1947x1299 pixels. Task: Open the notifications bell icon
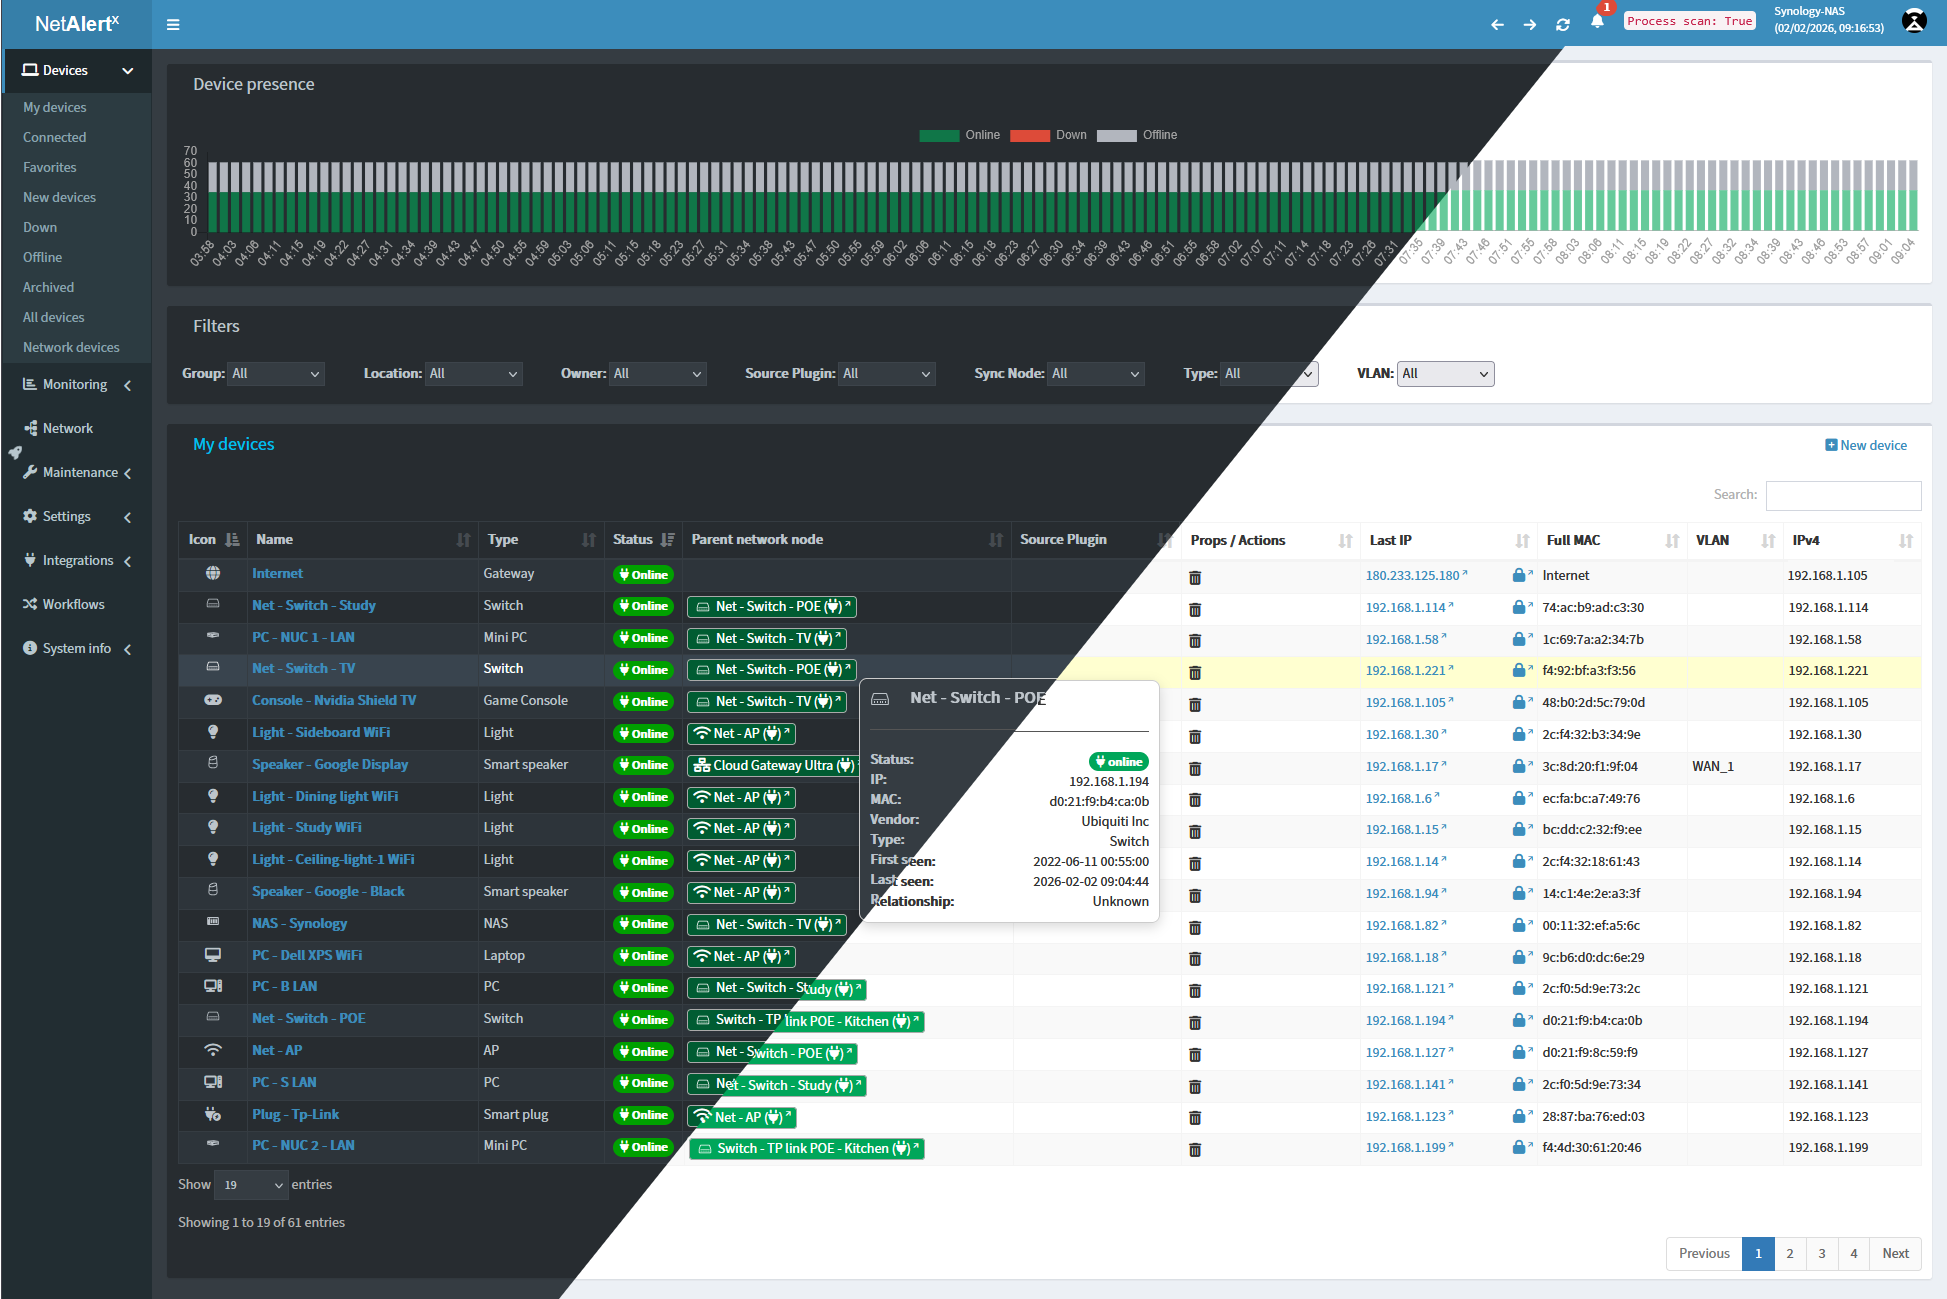[x=1597, y=22]
